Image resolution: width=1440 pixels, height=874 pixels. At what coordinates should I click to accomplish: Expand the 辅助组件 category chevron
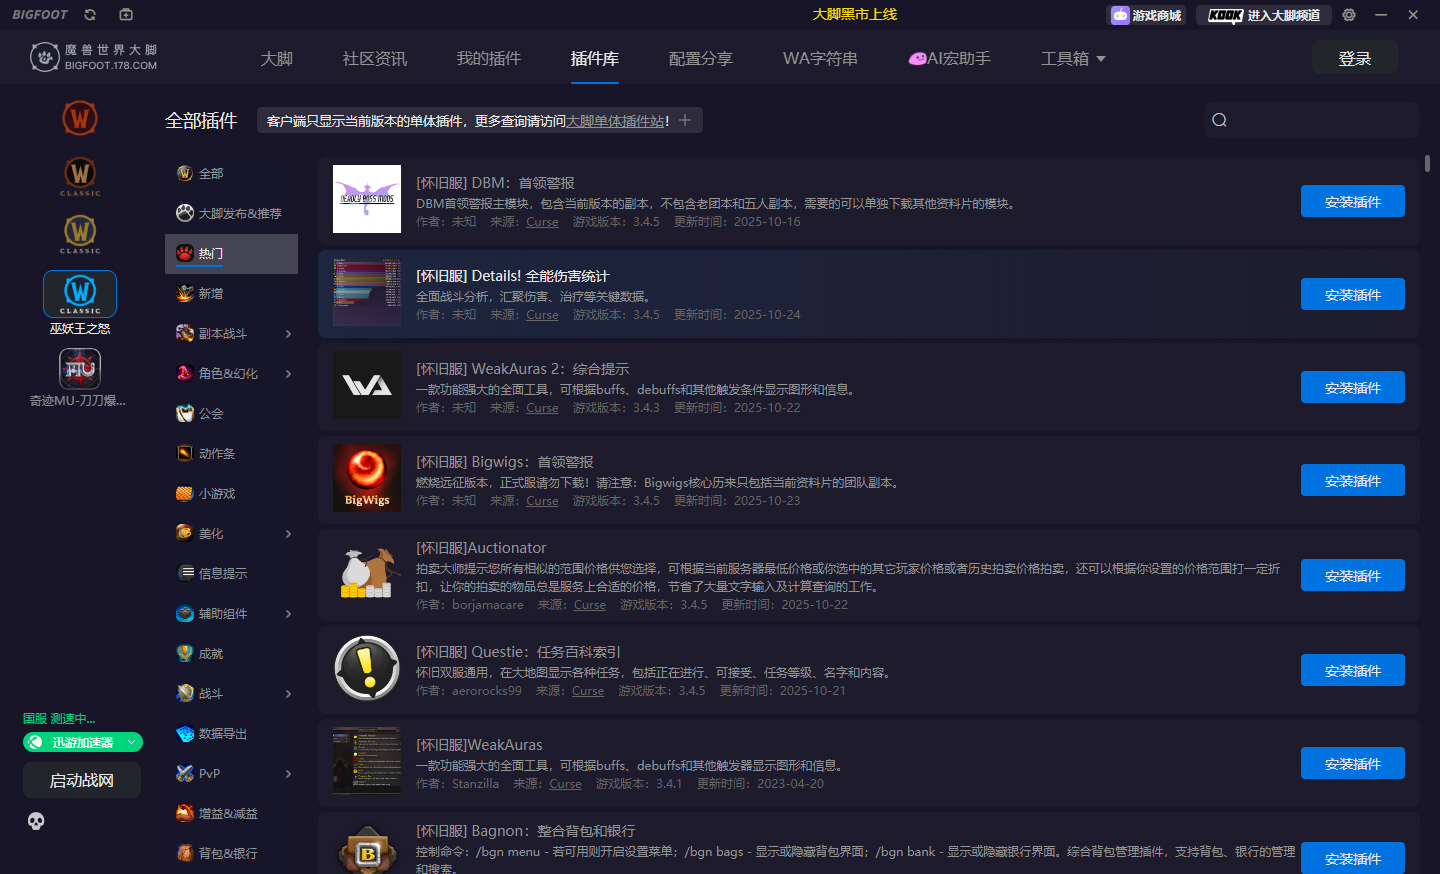click(288, 614)
